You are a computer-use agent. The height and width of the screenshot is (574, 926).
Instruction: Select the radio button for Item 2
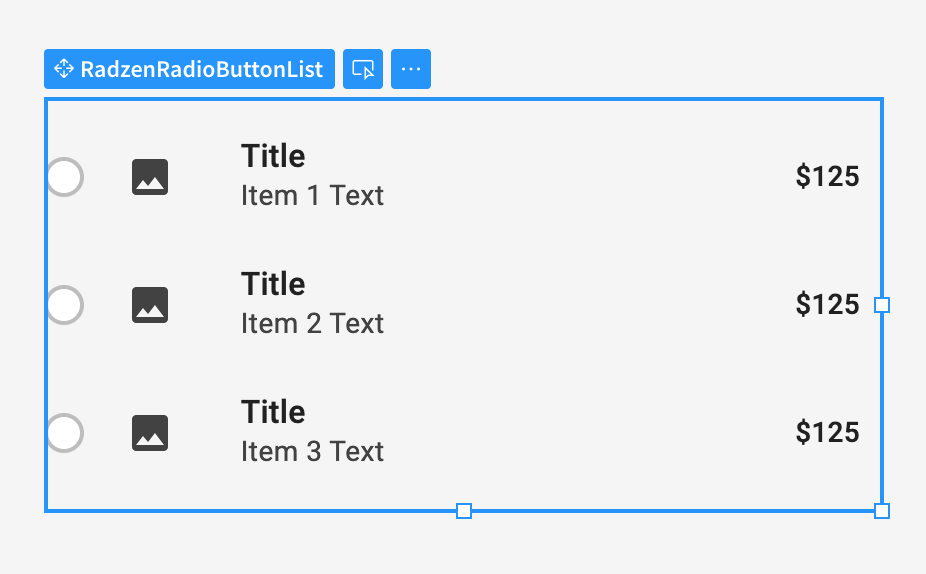coord(64,305)
